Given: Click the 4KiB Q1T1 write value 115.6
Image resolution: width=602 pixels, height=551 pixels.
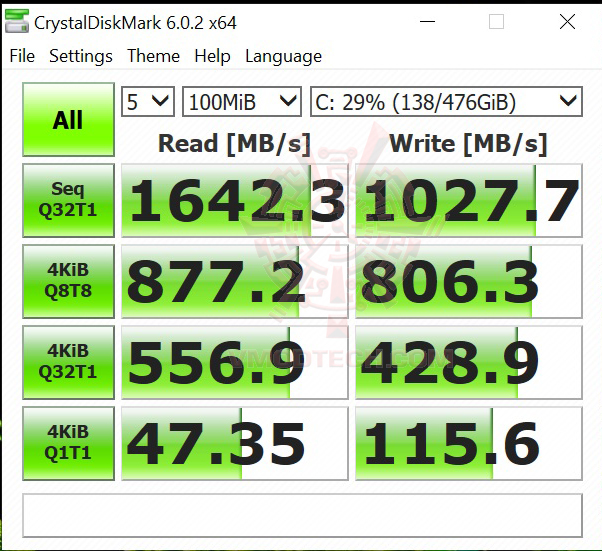Looking at the screenshot, I should pyautogui.click(x=469, y=443).
